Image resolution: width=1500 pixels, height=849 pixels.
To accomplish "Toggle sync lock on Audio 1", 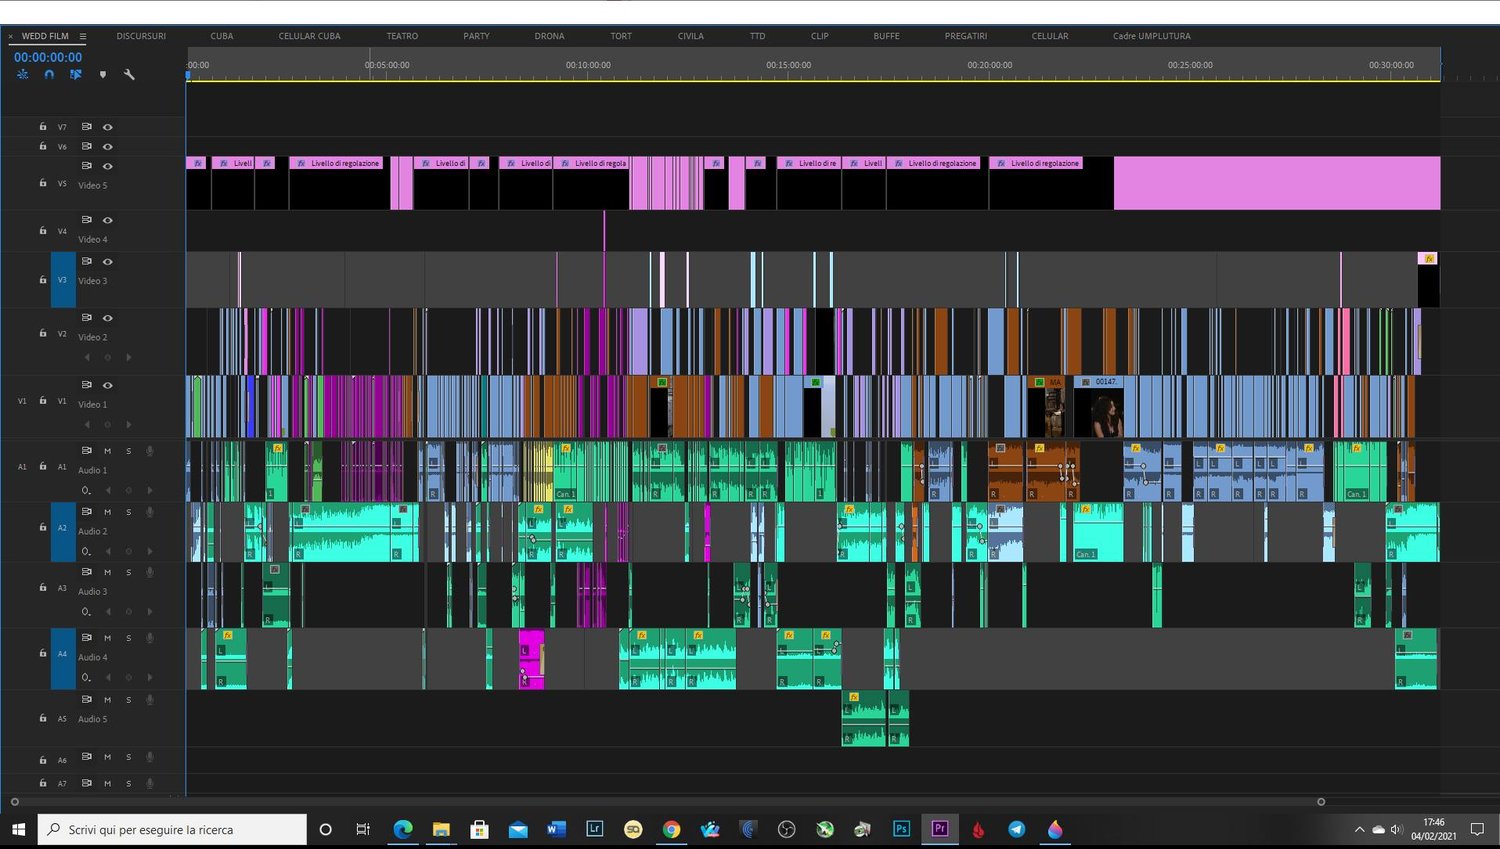I will 87,451.
